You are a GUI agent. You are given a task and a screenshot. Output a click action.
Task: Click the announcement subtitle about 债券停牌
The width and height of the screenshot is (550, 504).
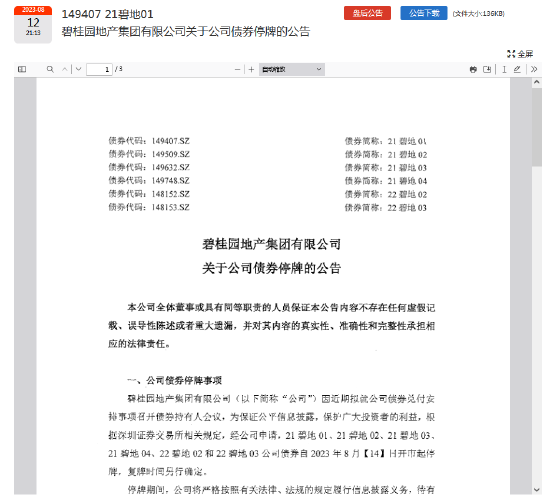point(186,32)
